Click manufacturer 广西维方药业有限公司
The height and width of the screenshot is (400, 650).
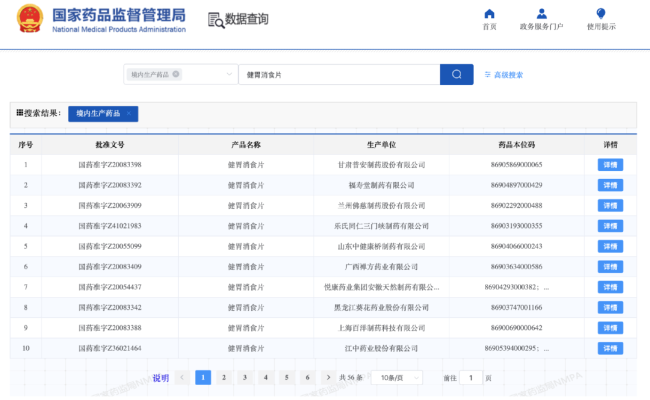pos(381,267)
